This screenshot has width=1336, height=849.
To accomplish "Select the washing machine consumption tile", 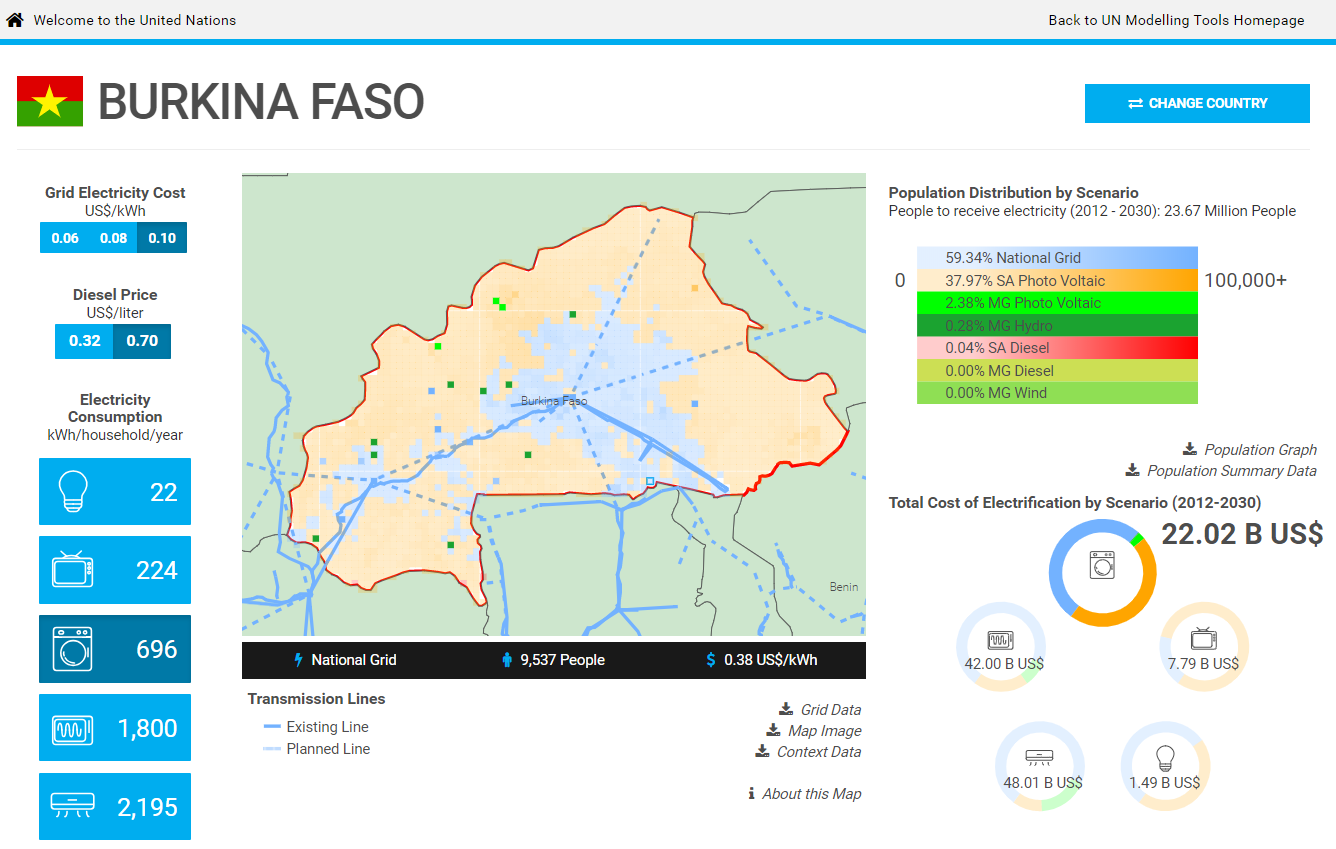I will (x=114, y=649).
